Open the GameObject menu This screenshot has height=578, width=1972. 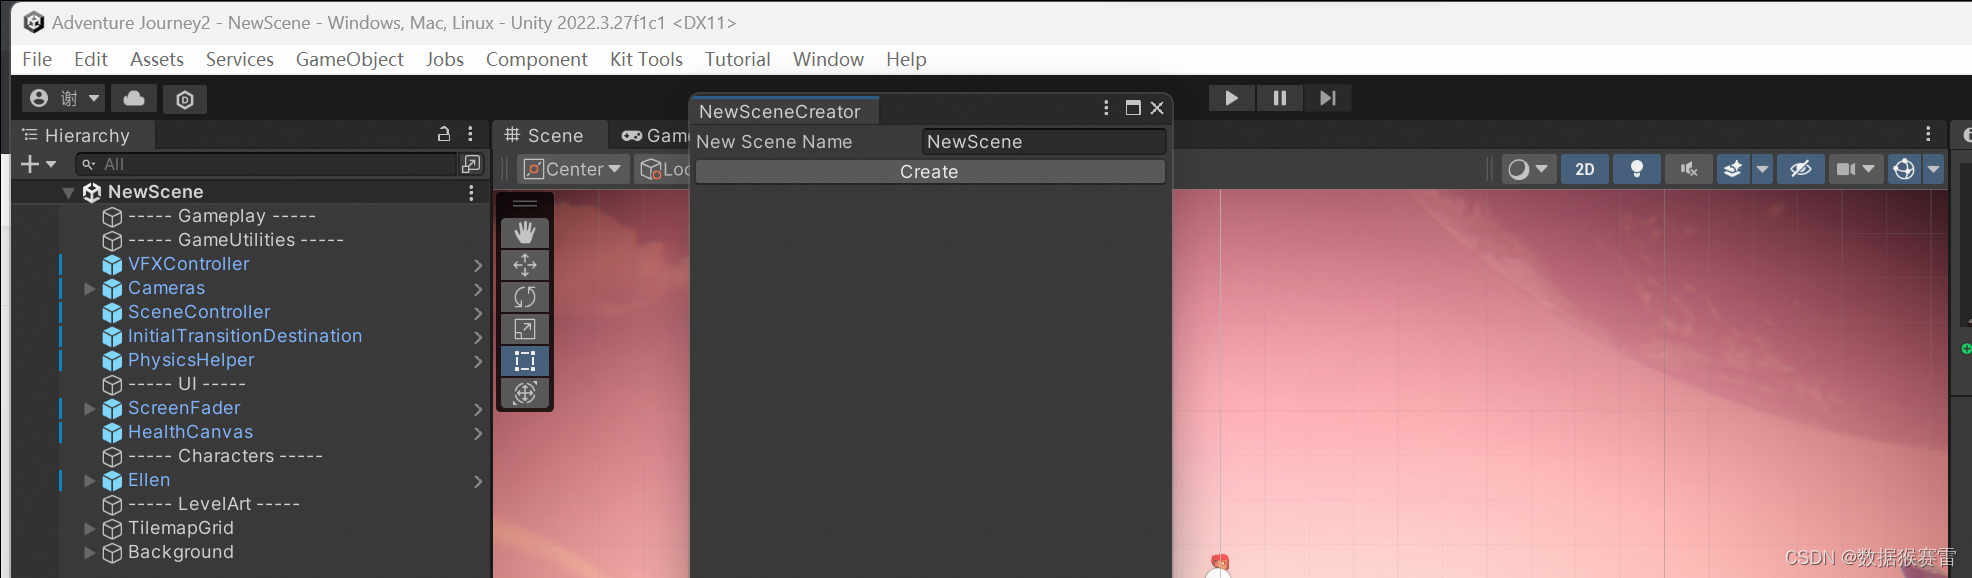tap(350, 60)
